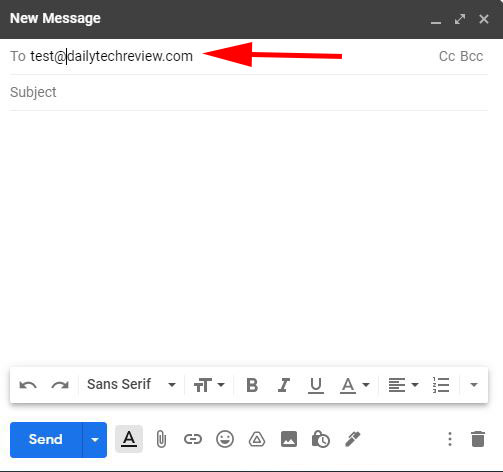
Task: Open the send options dropdown arrow
Action: coord(95,440)
